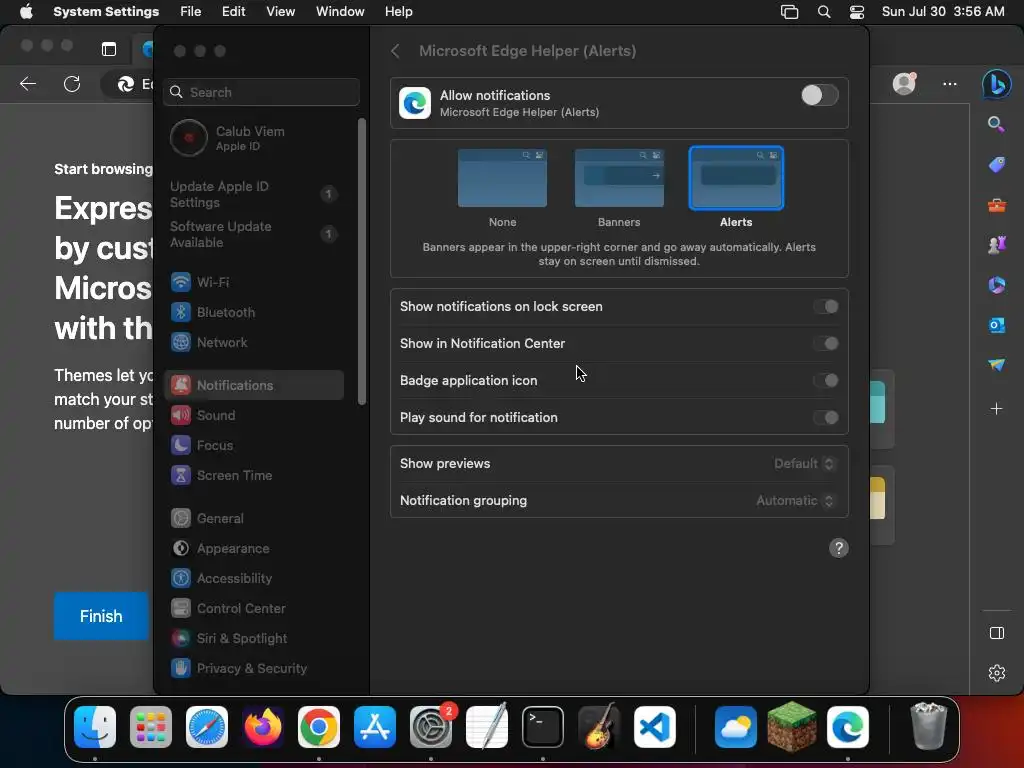Launch Firefox from the Dock
This screenshot has height=768, width=1024.
[263, 727]
